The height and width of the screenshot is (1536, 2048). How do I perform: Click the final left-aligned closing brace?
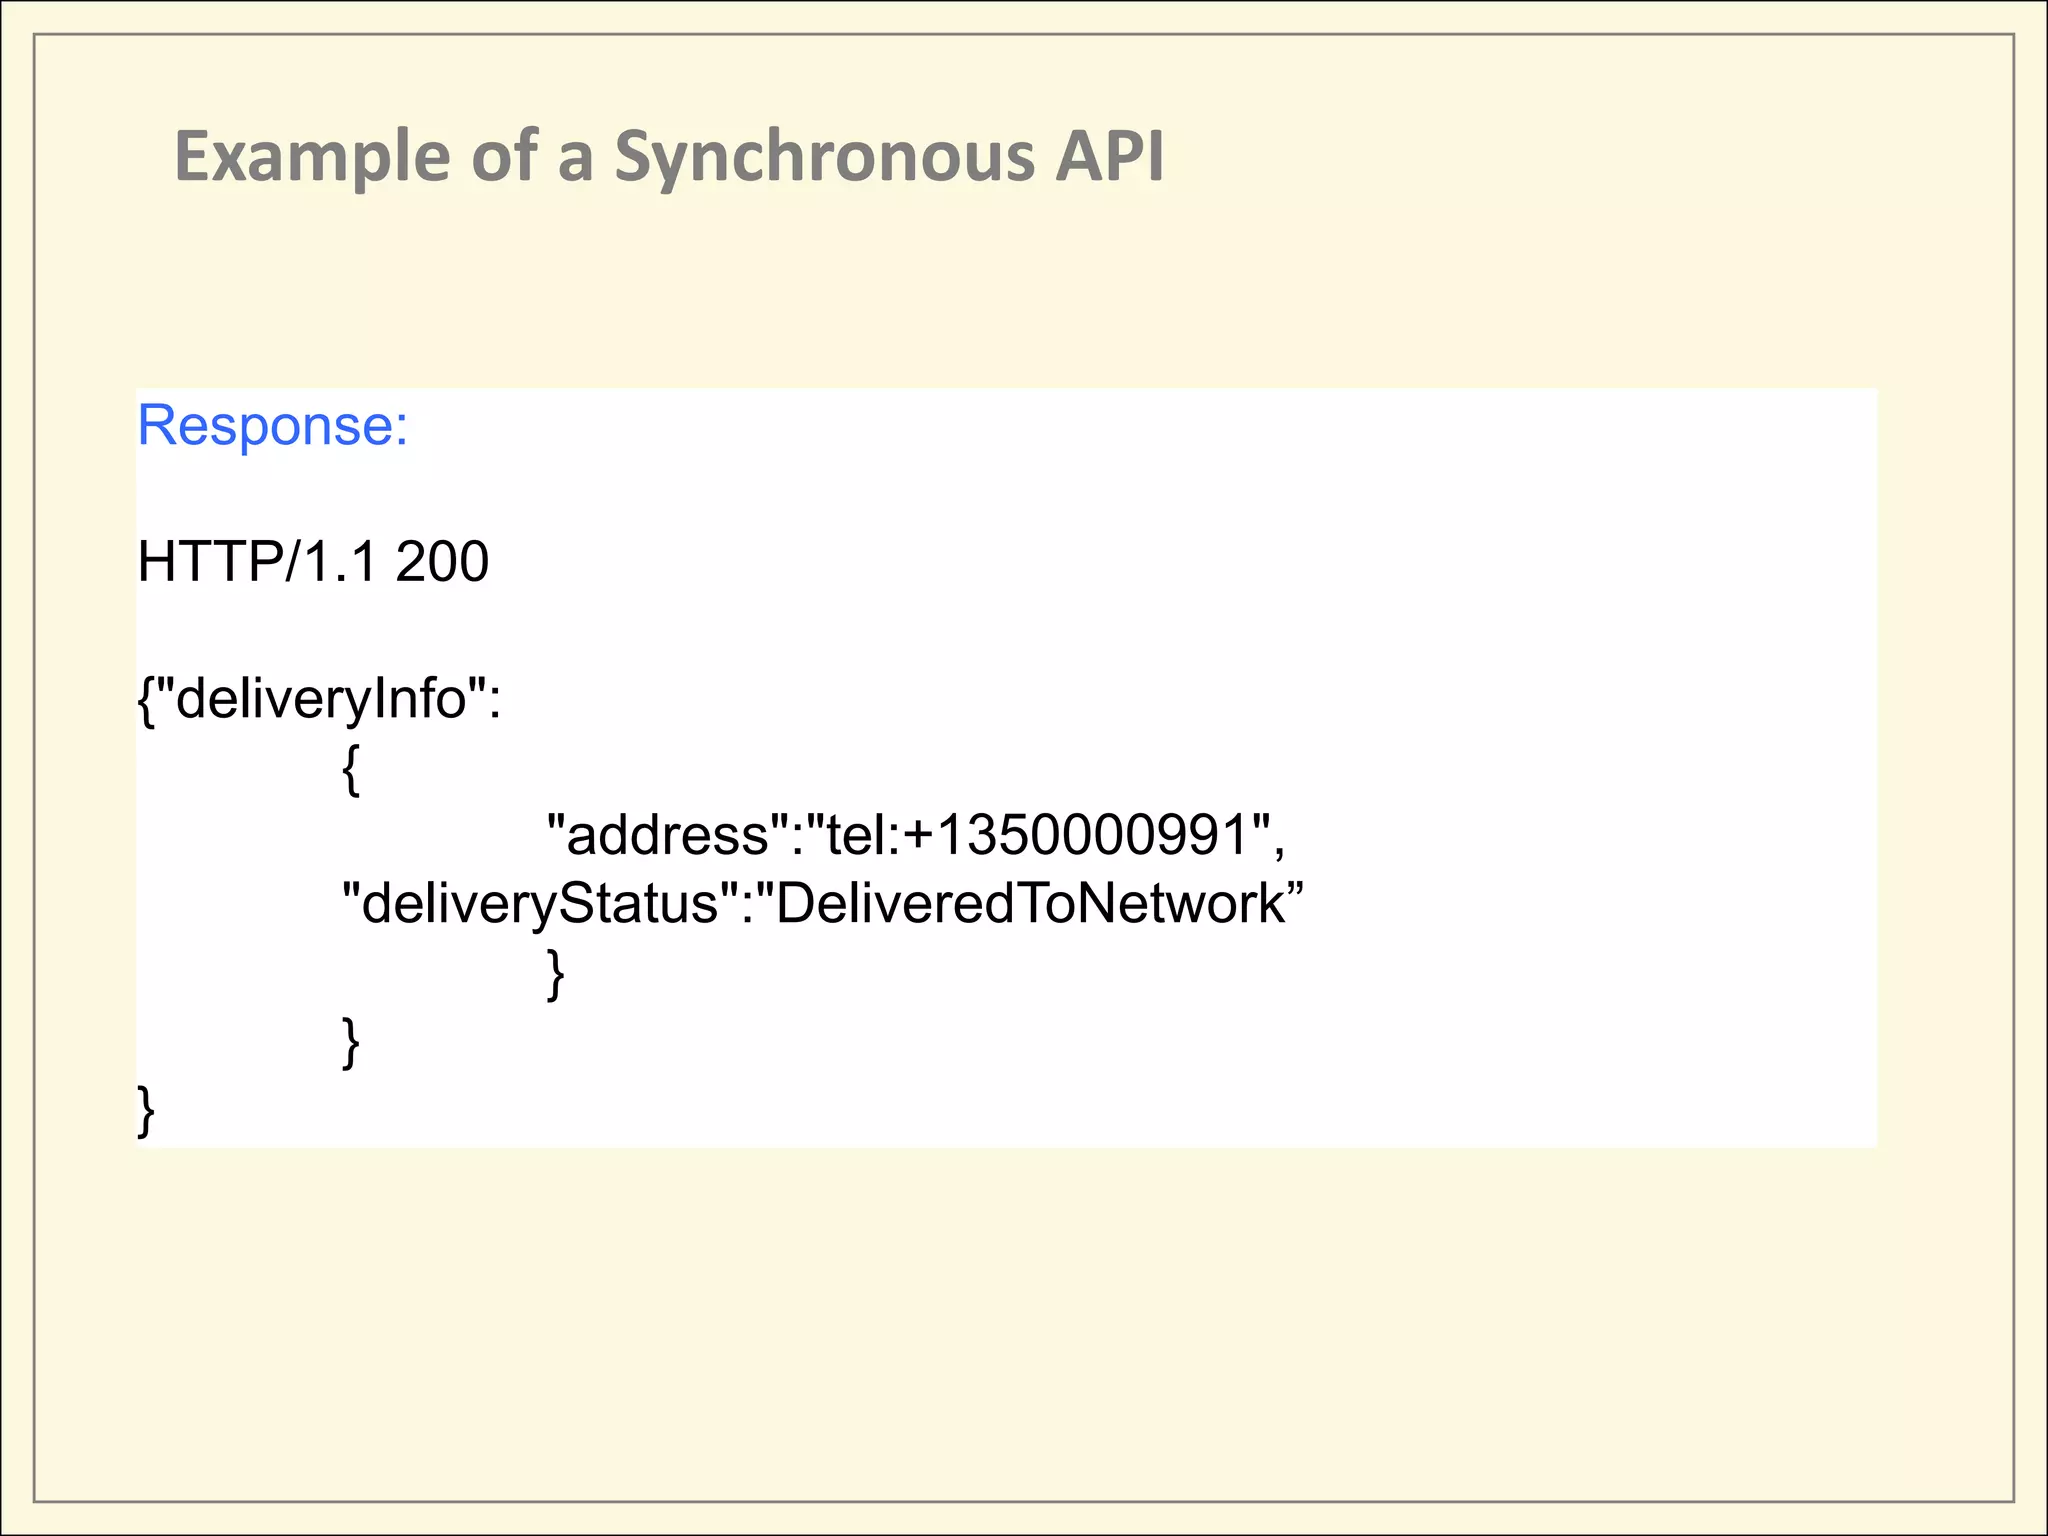pyautogui.click(x=146, y=1110)
